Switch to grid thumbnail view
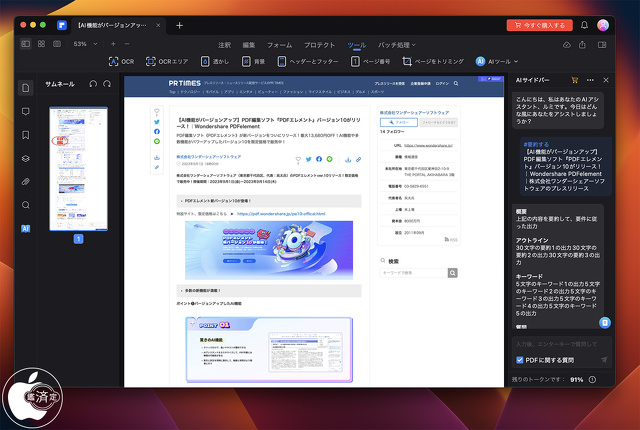 click(41, 44)
